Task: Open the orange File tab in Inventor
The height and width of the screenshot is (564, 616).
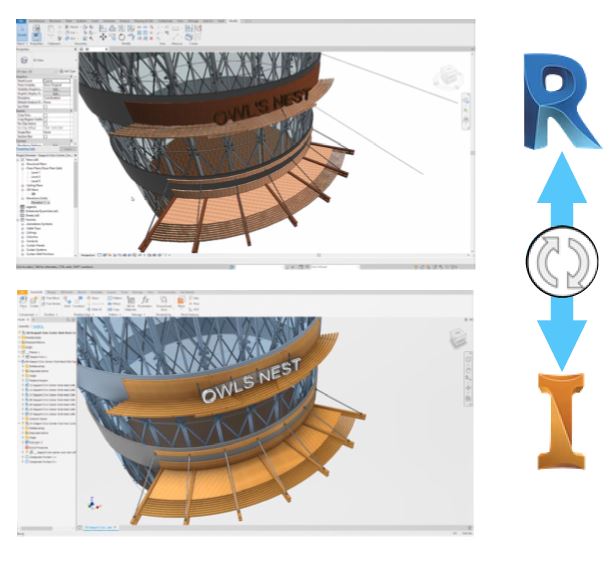Action: (x=22, y=292)
